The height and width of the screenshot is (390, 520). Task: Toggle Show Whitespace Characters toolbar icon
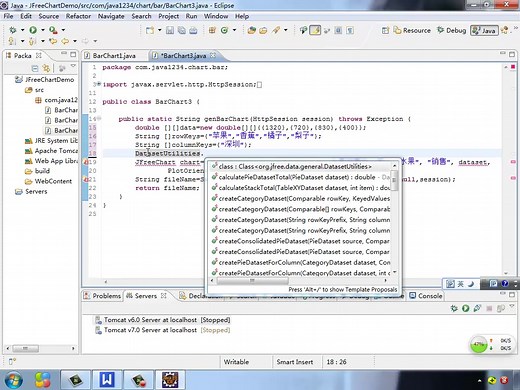click(x=350, y=30)
